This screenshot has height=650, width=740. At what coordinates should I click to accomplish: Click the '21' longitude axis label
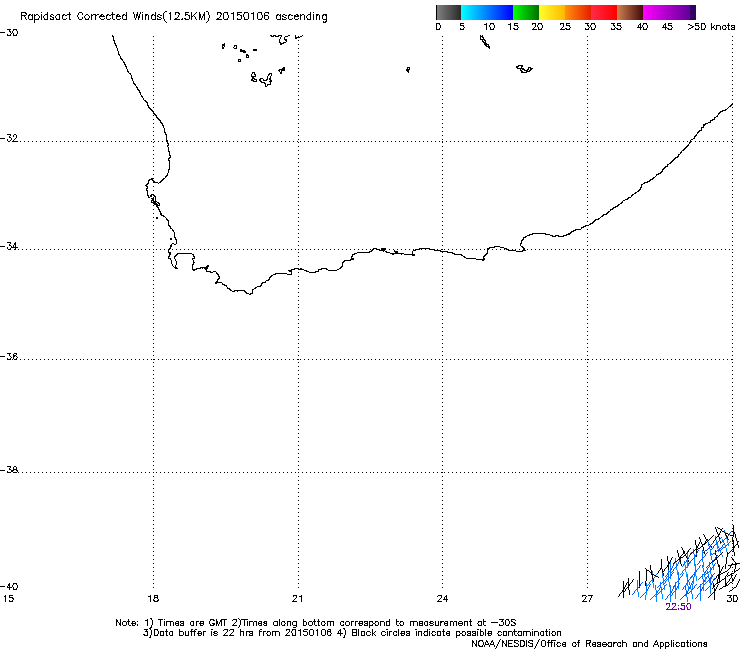(297, 599)
